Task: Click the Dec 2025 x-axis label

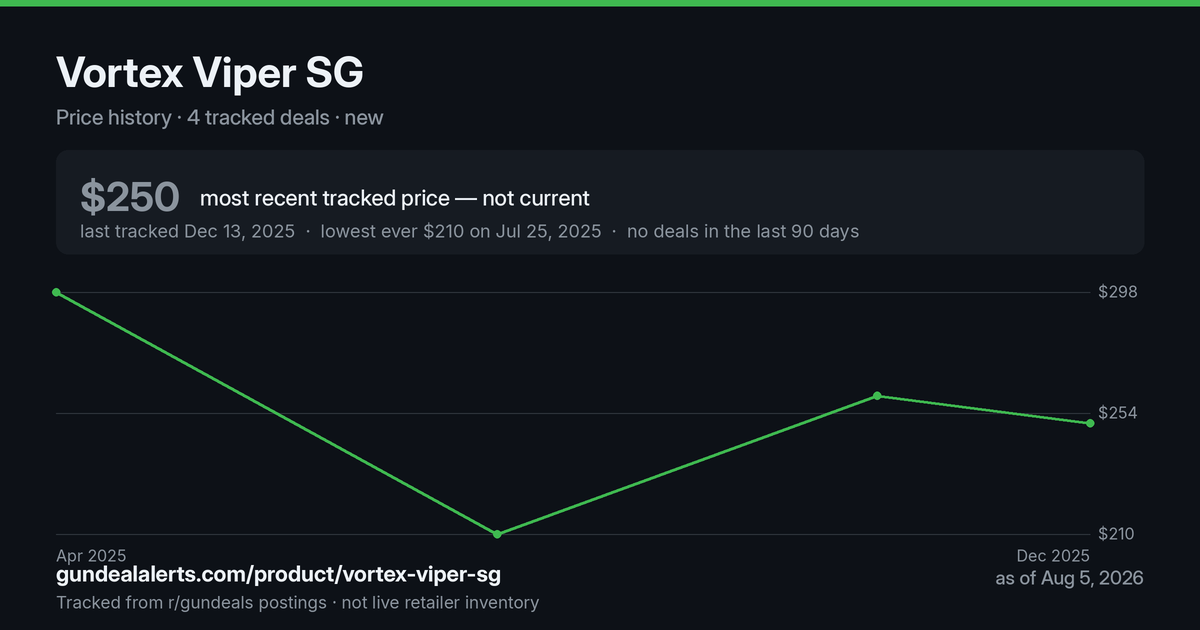Action: point(1053,555)
